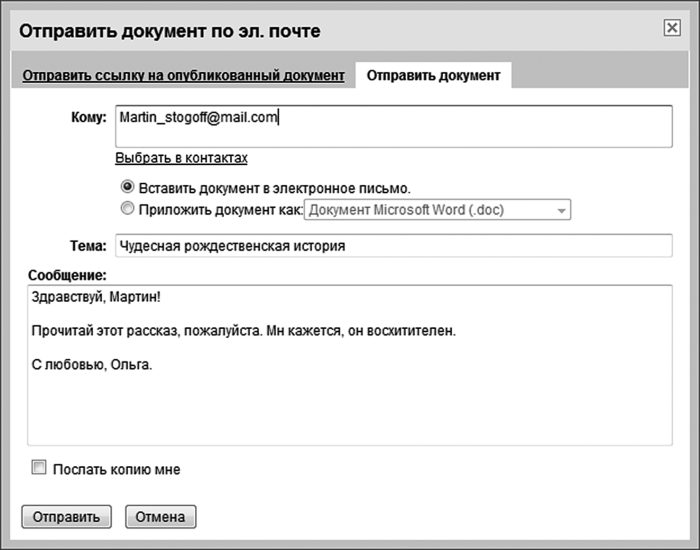Click the arrow of the attachment format combo box

(562, 211)
